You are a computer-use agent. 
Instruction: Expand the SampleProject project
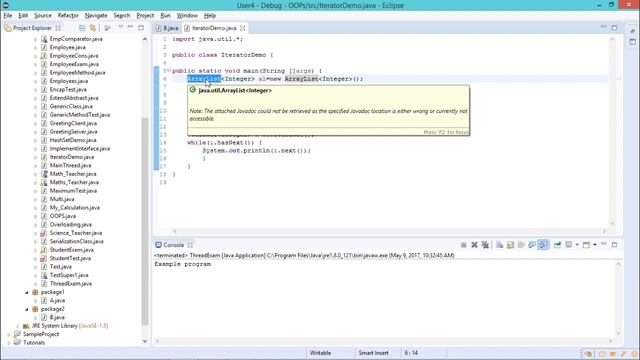9,334
